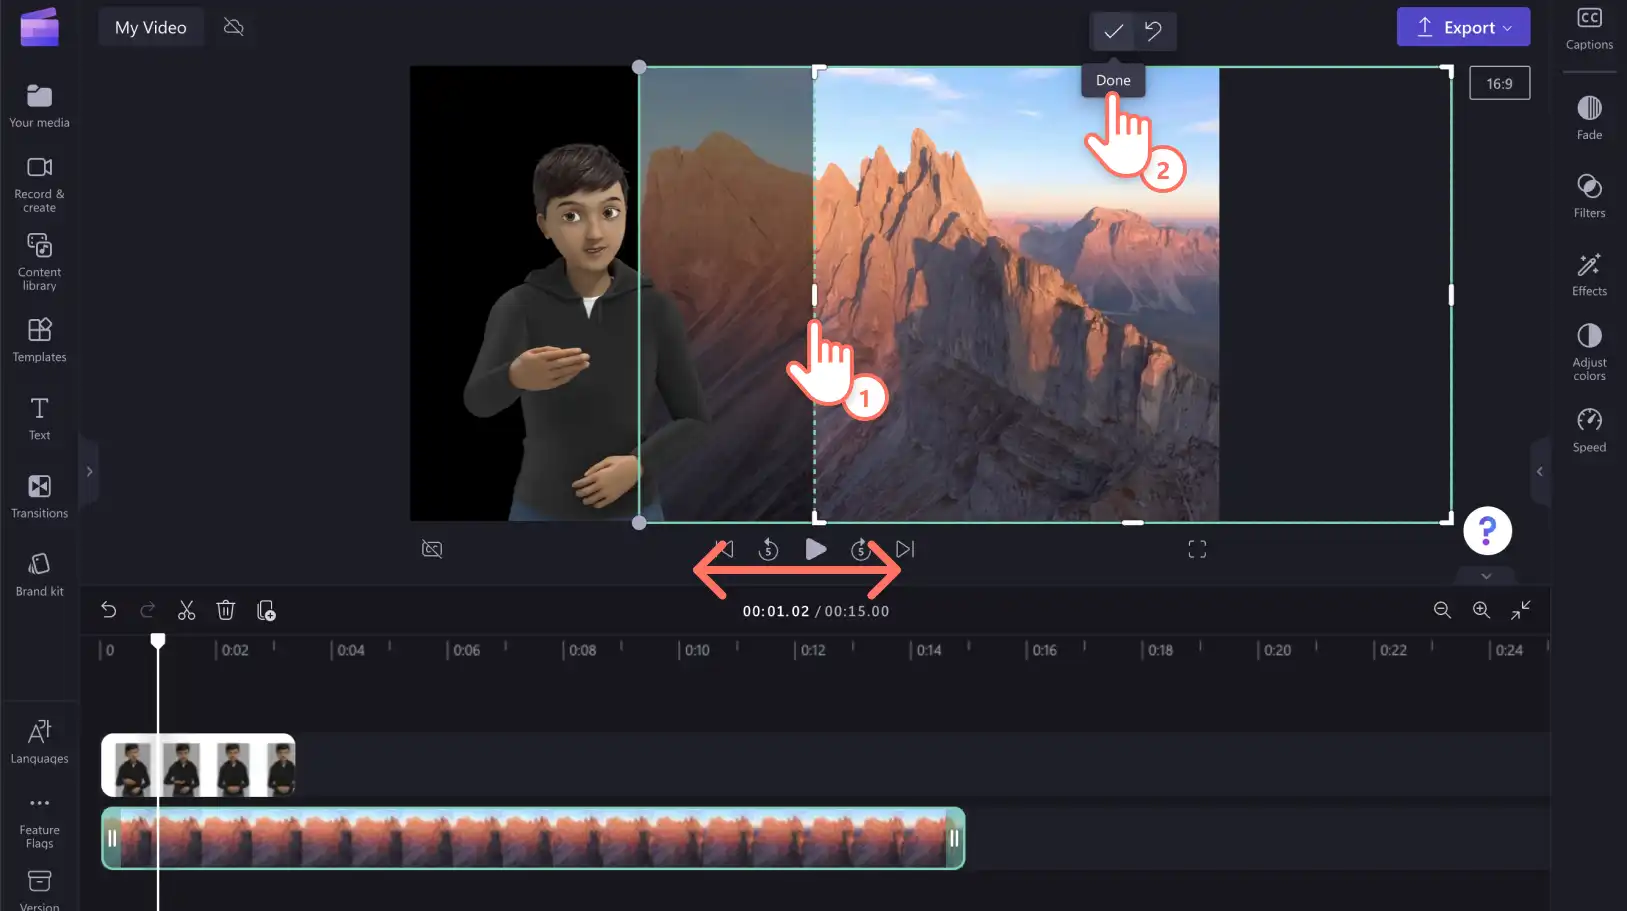This screenshot has height=911, width=1627.
Task: Open the Speed panel
Action: (1589, 430)
